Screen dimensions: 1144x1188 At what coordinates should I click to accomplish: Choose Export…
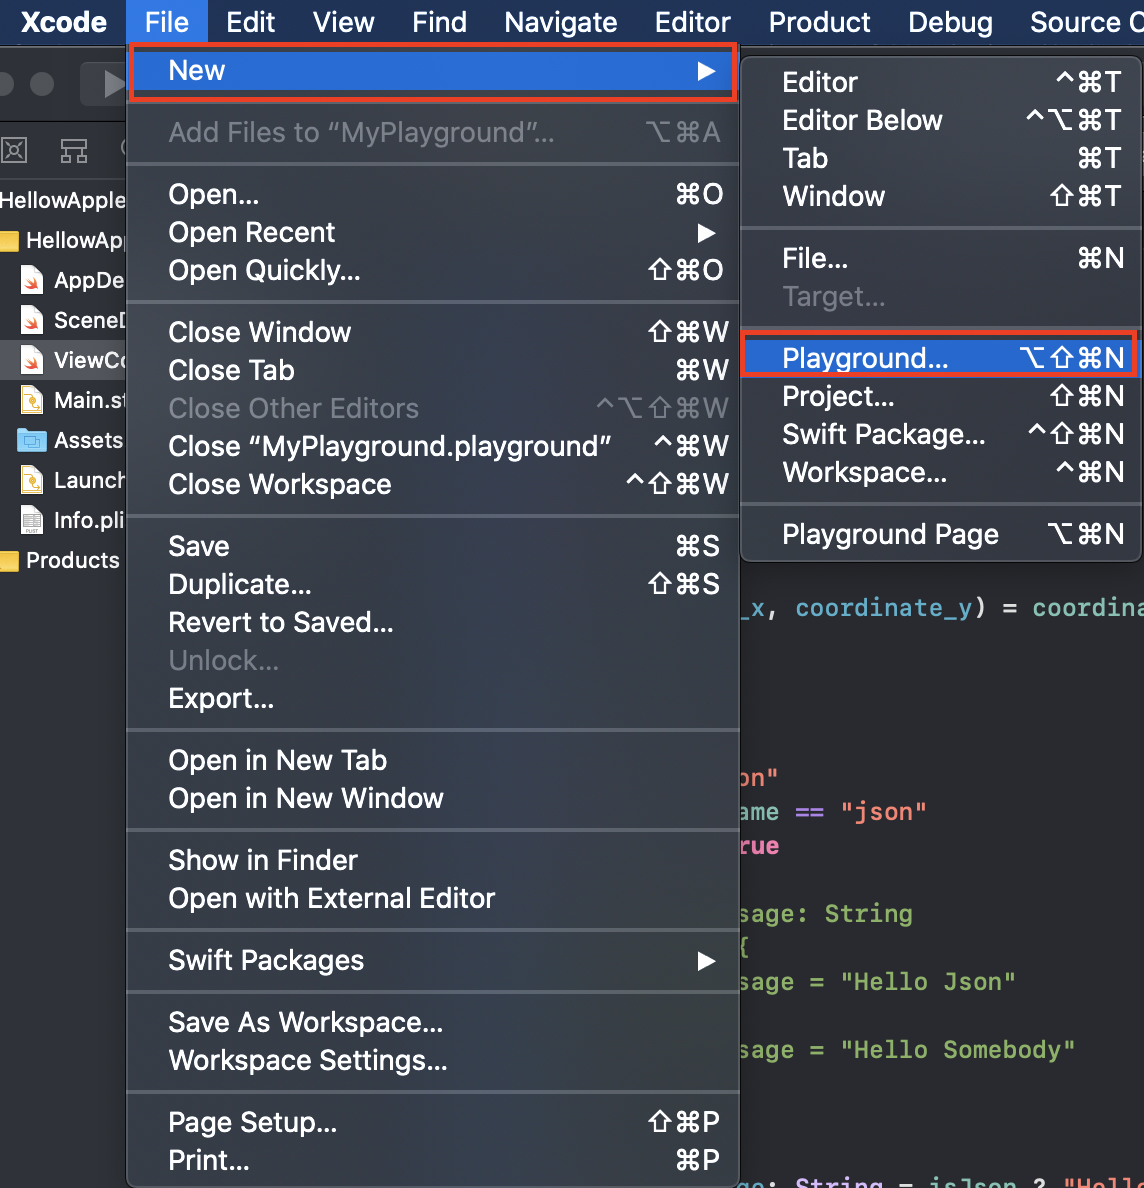[x=433, y=698]
